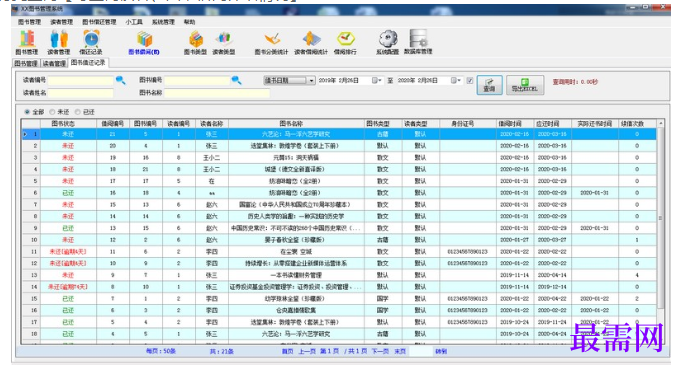Screen dimensions: 682x369
Task: Open the end date 2020年 calendar picker
Action: [455, 81]
